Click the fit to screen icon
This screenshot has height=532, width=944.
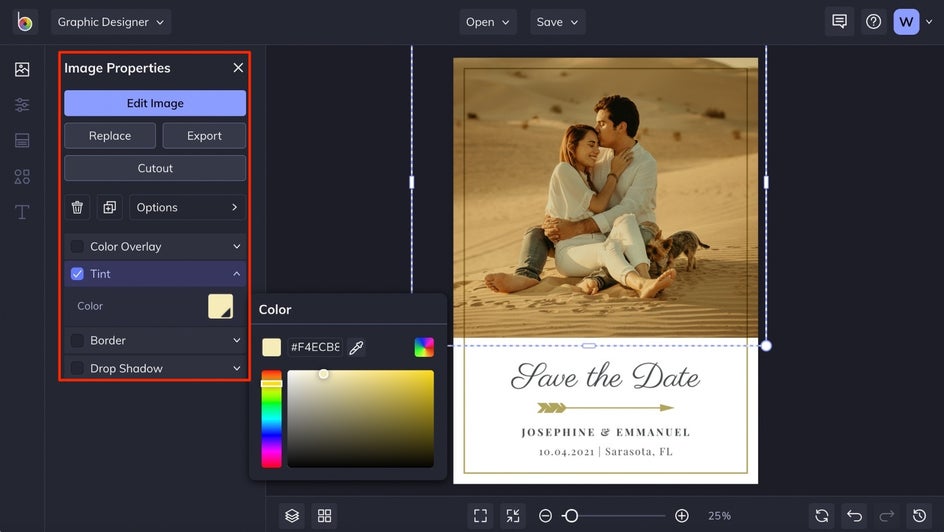(x=480, y=516)
